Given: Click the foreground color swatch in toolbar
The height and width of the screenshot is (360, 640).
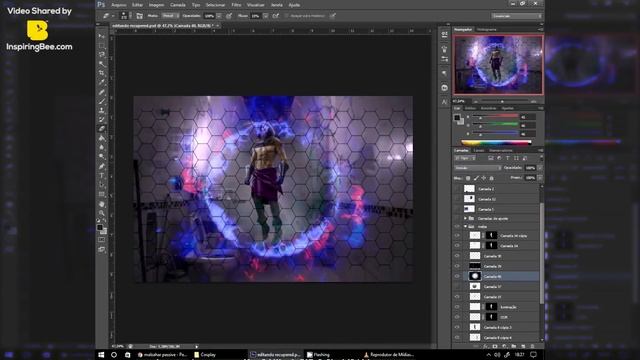Looking at the screenshot, I should point(100,227).
